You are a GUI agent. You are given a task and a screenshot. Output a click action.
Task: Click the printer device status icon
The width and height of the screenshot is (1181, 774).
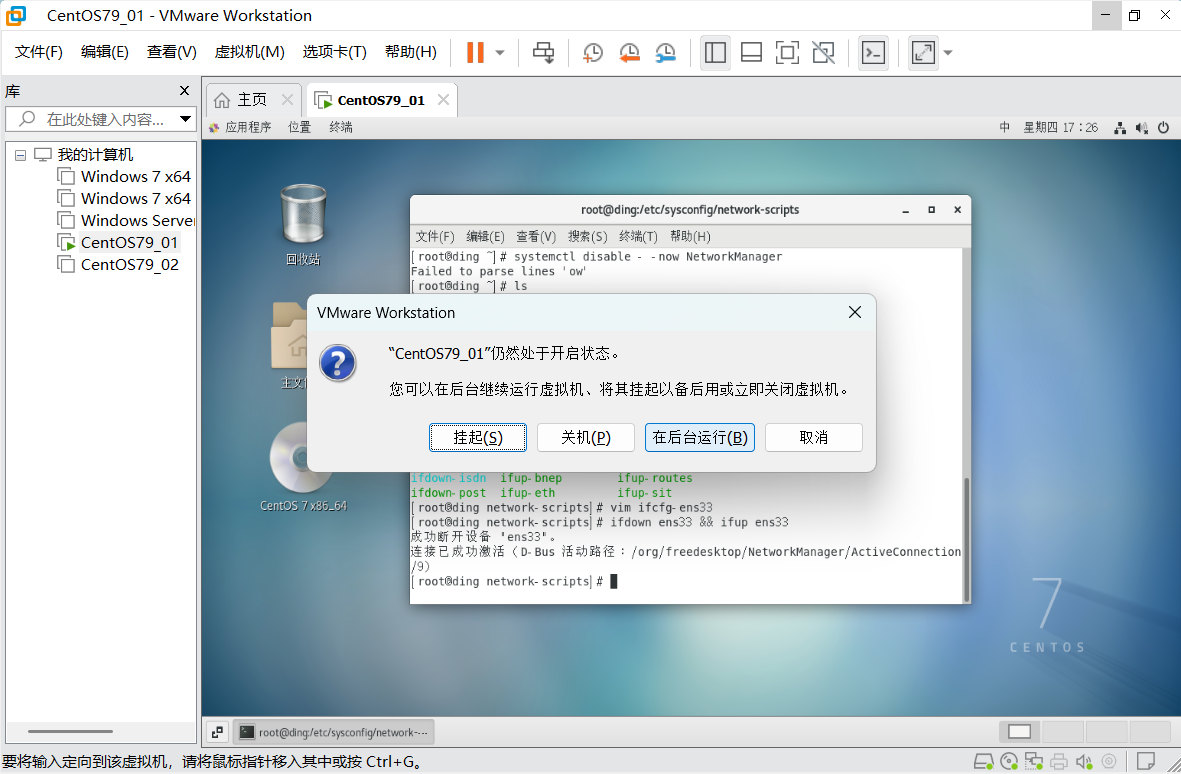coord(1059,762)
